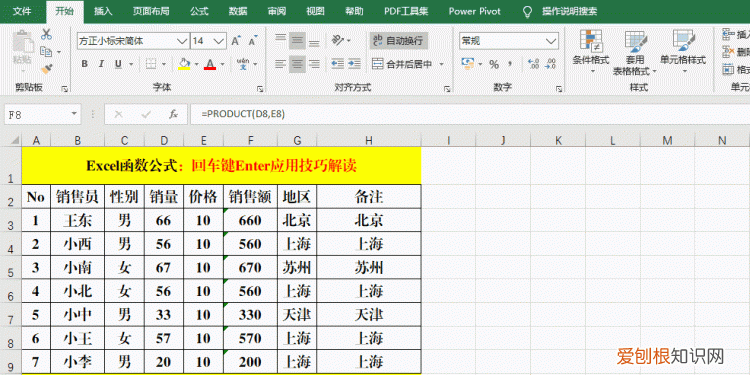This screenshot has width=750, height=375.
Task: Open the Alignment dialog launcher (对齐方式)
Action: point(447,88)
